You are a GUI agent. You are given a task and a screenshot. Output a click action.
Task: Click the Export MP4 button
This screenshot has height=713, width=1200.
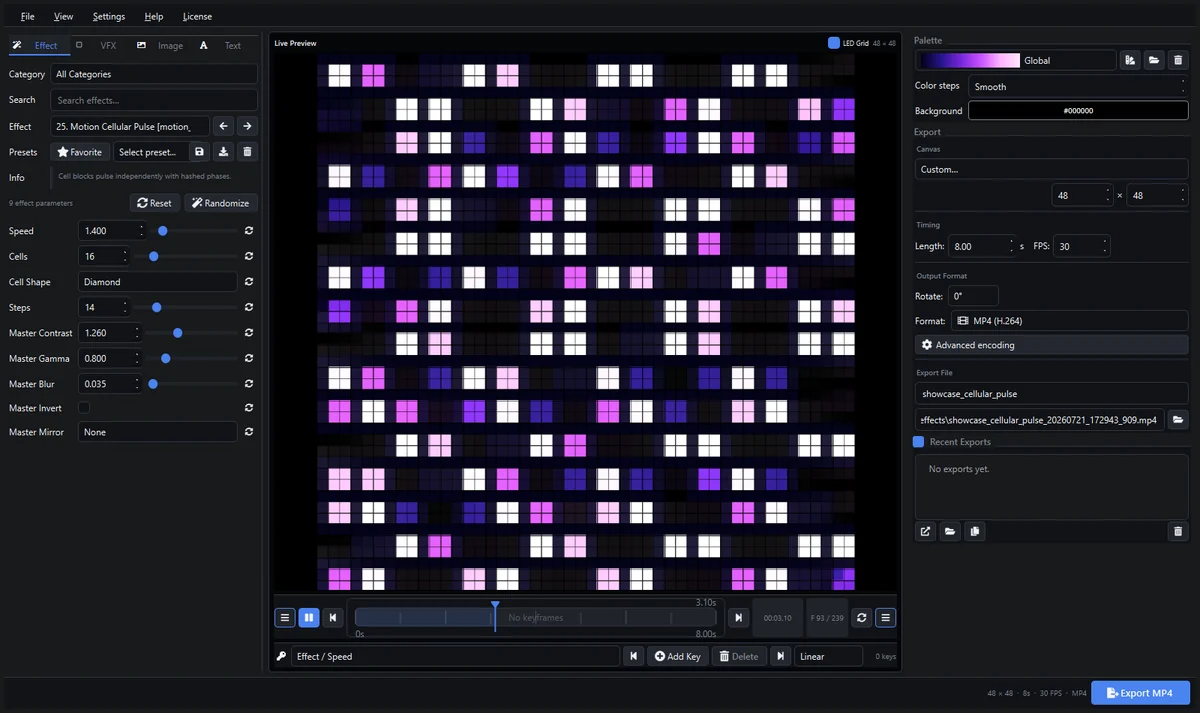pos(1140,693)
